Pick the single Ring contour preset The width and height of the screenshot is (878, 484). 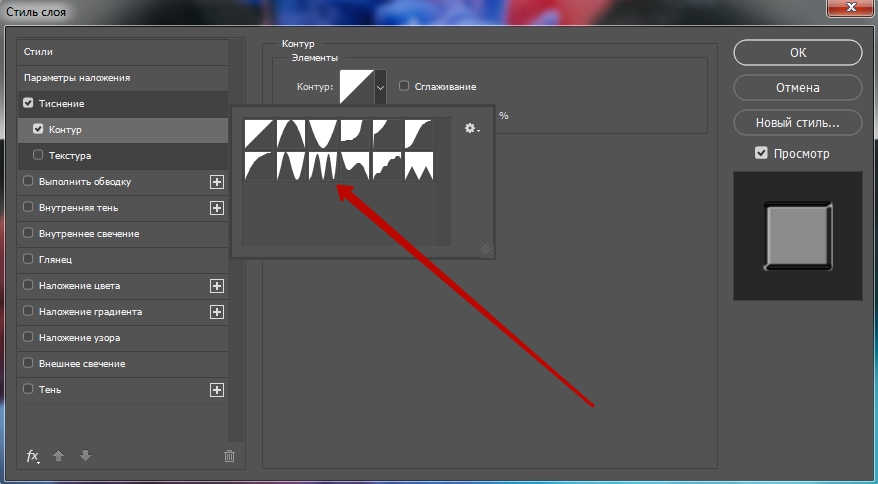[x=291, y=166]
